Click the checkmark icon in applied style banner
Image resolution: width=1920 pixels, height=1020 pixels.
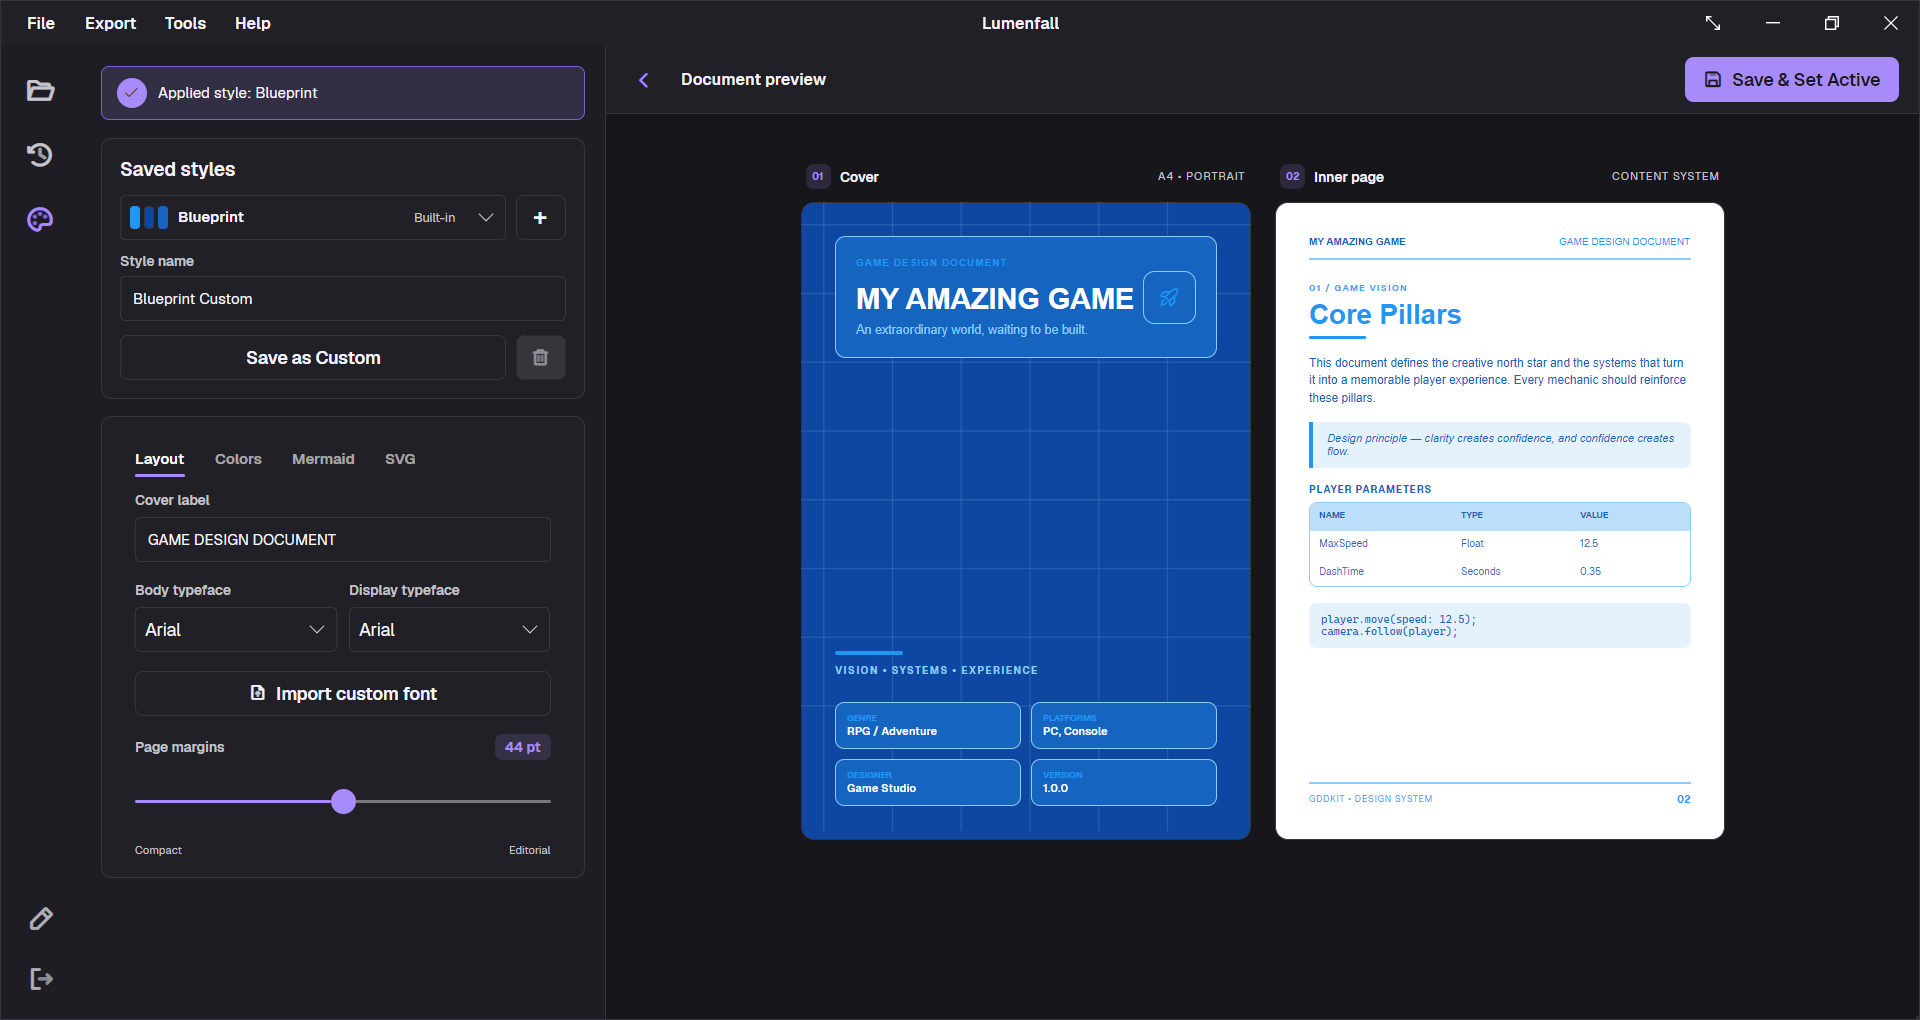coord(132,93)
